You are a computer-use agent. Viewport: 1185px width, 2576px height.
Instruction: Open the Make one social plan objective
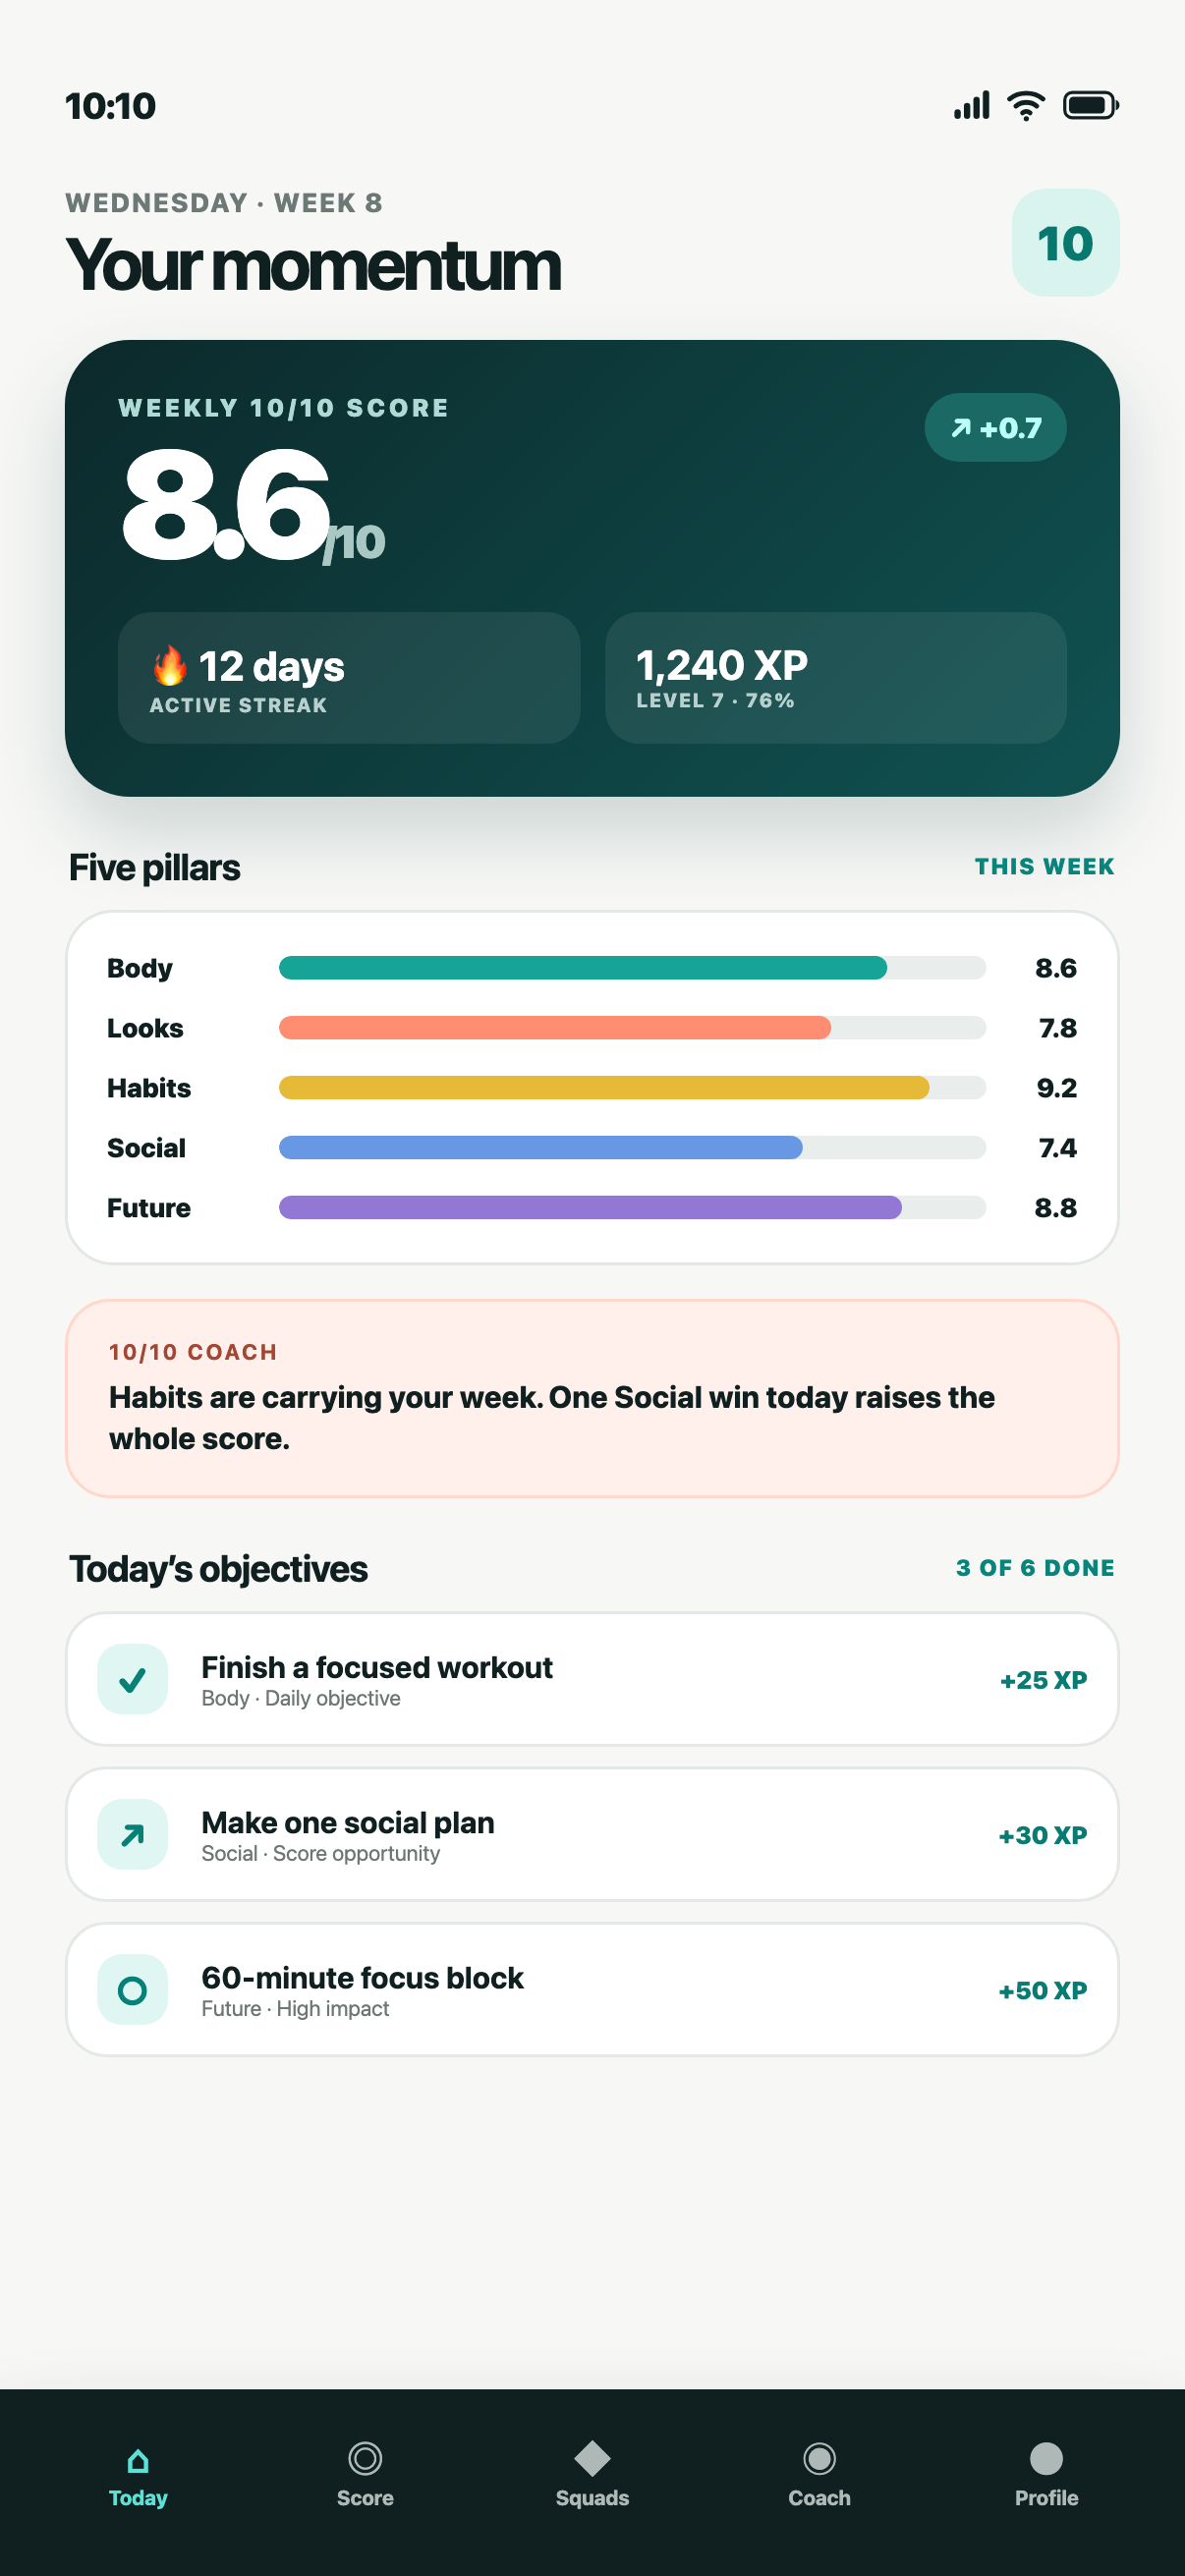(x=592, y=1834)
